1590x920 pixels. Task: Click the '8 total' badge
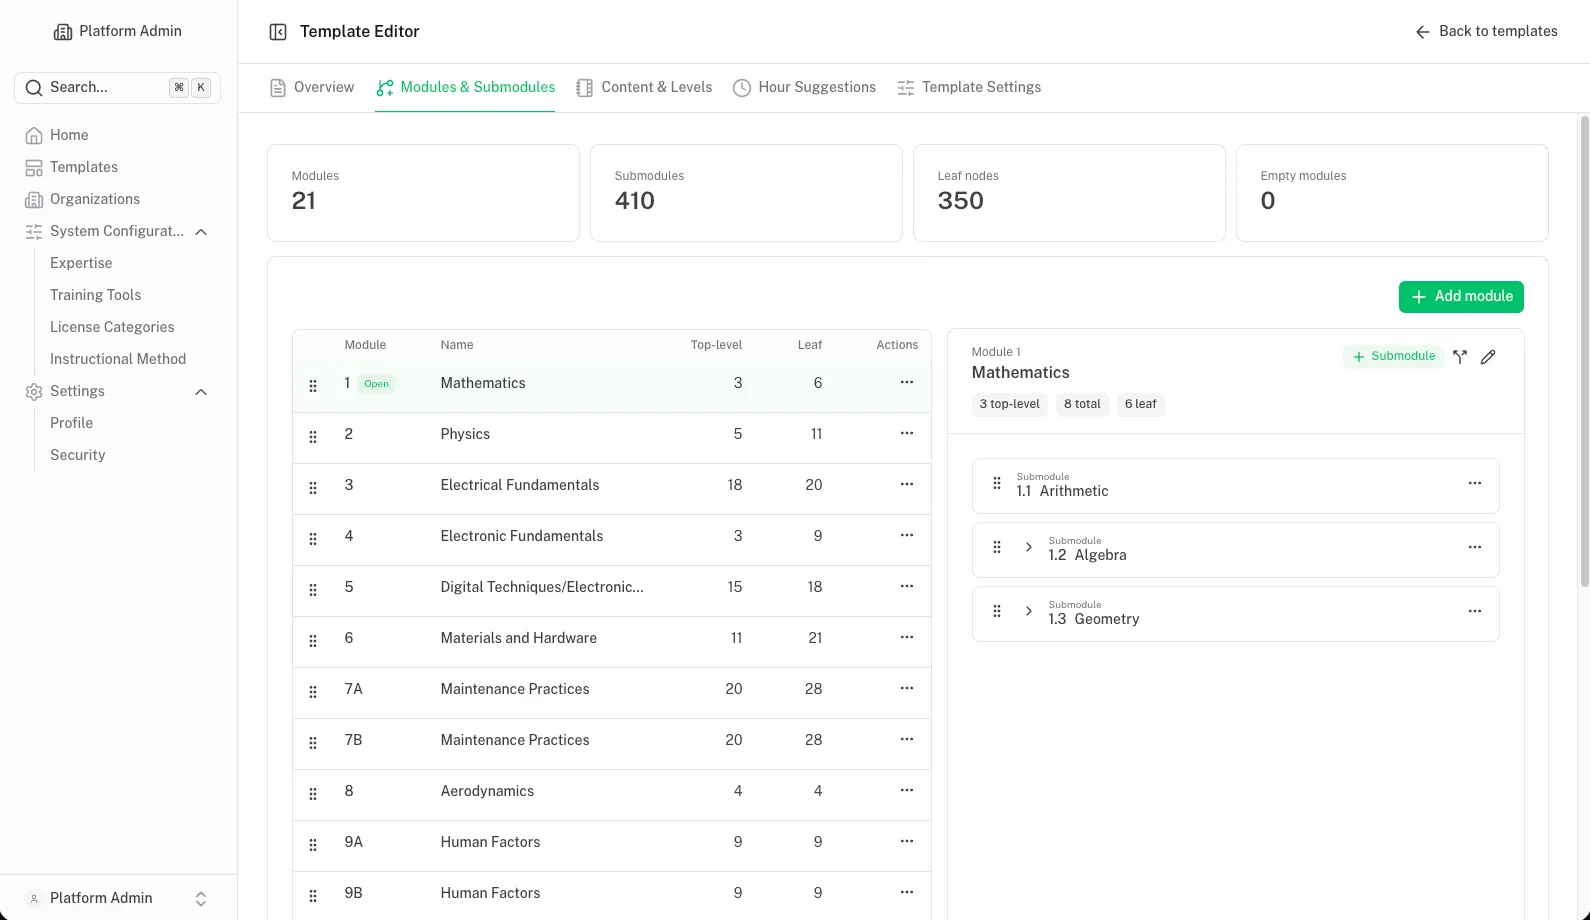1082,404
